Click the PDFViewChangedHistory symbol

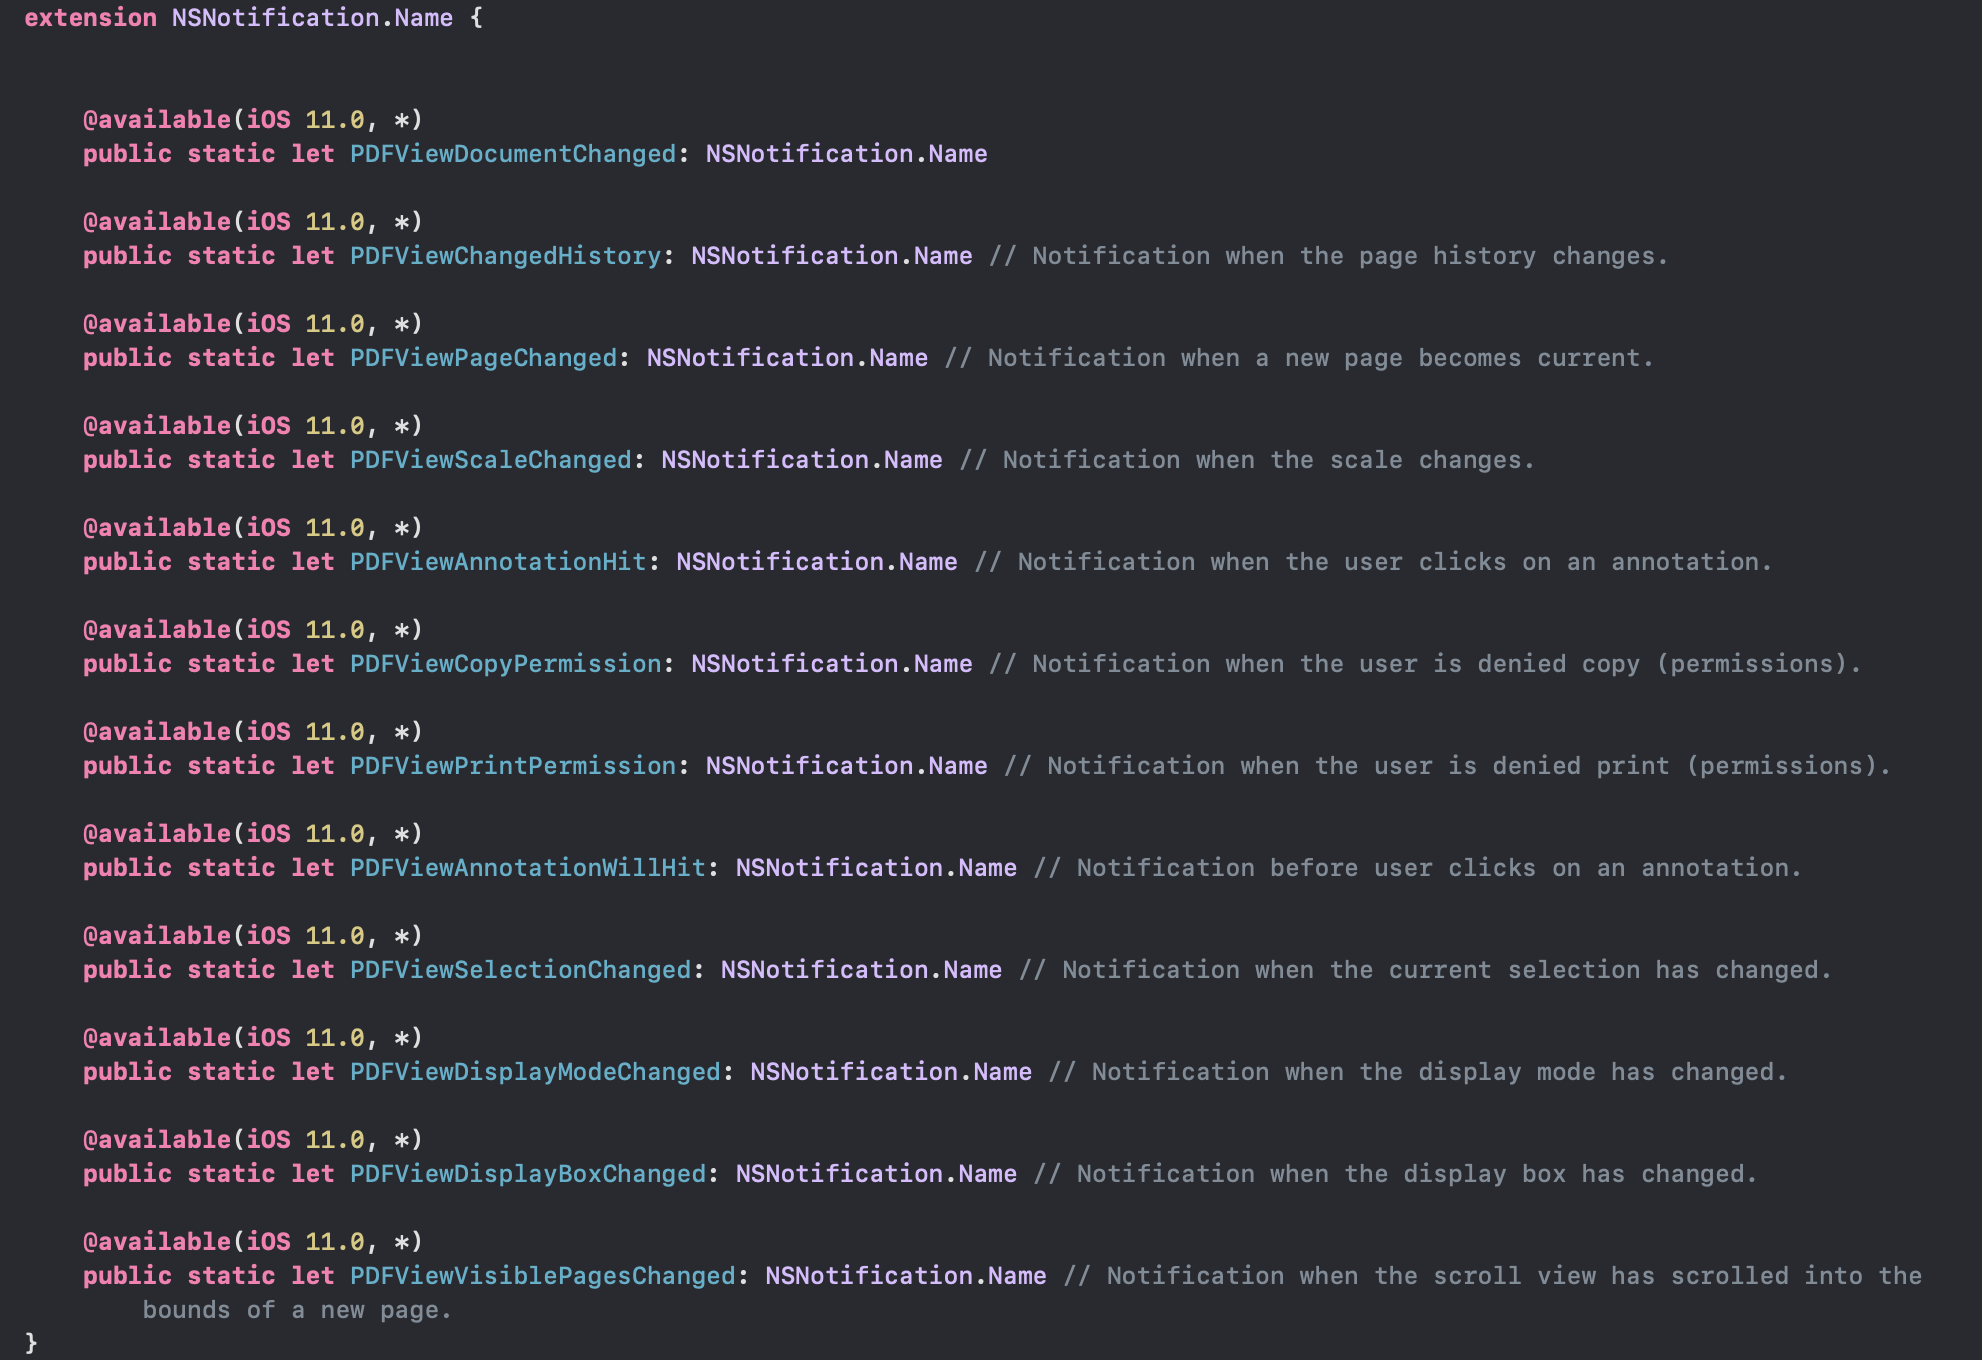pos(505,256)
